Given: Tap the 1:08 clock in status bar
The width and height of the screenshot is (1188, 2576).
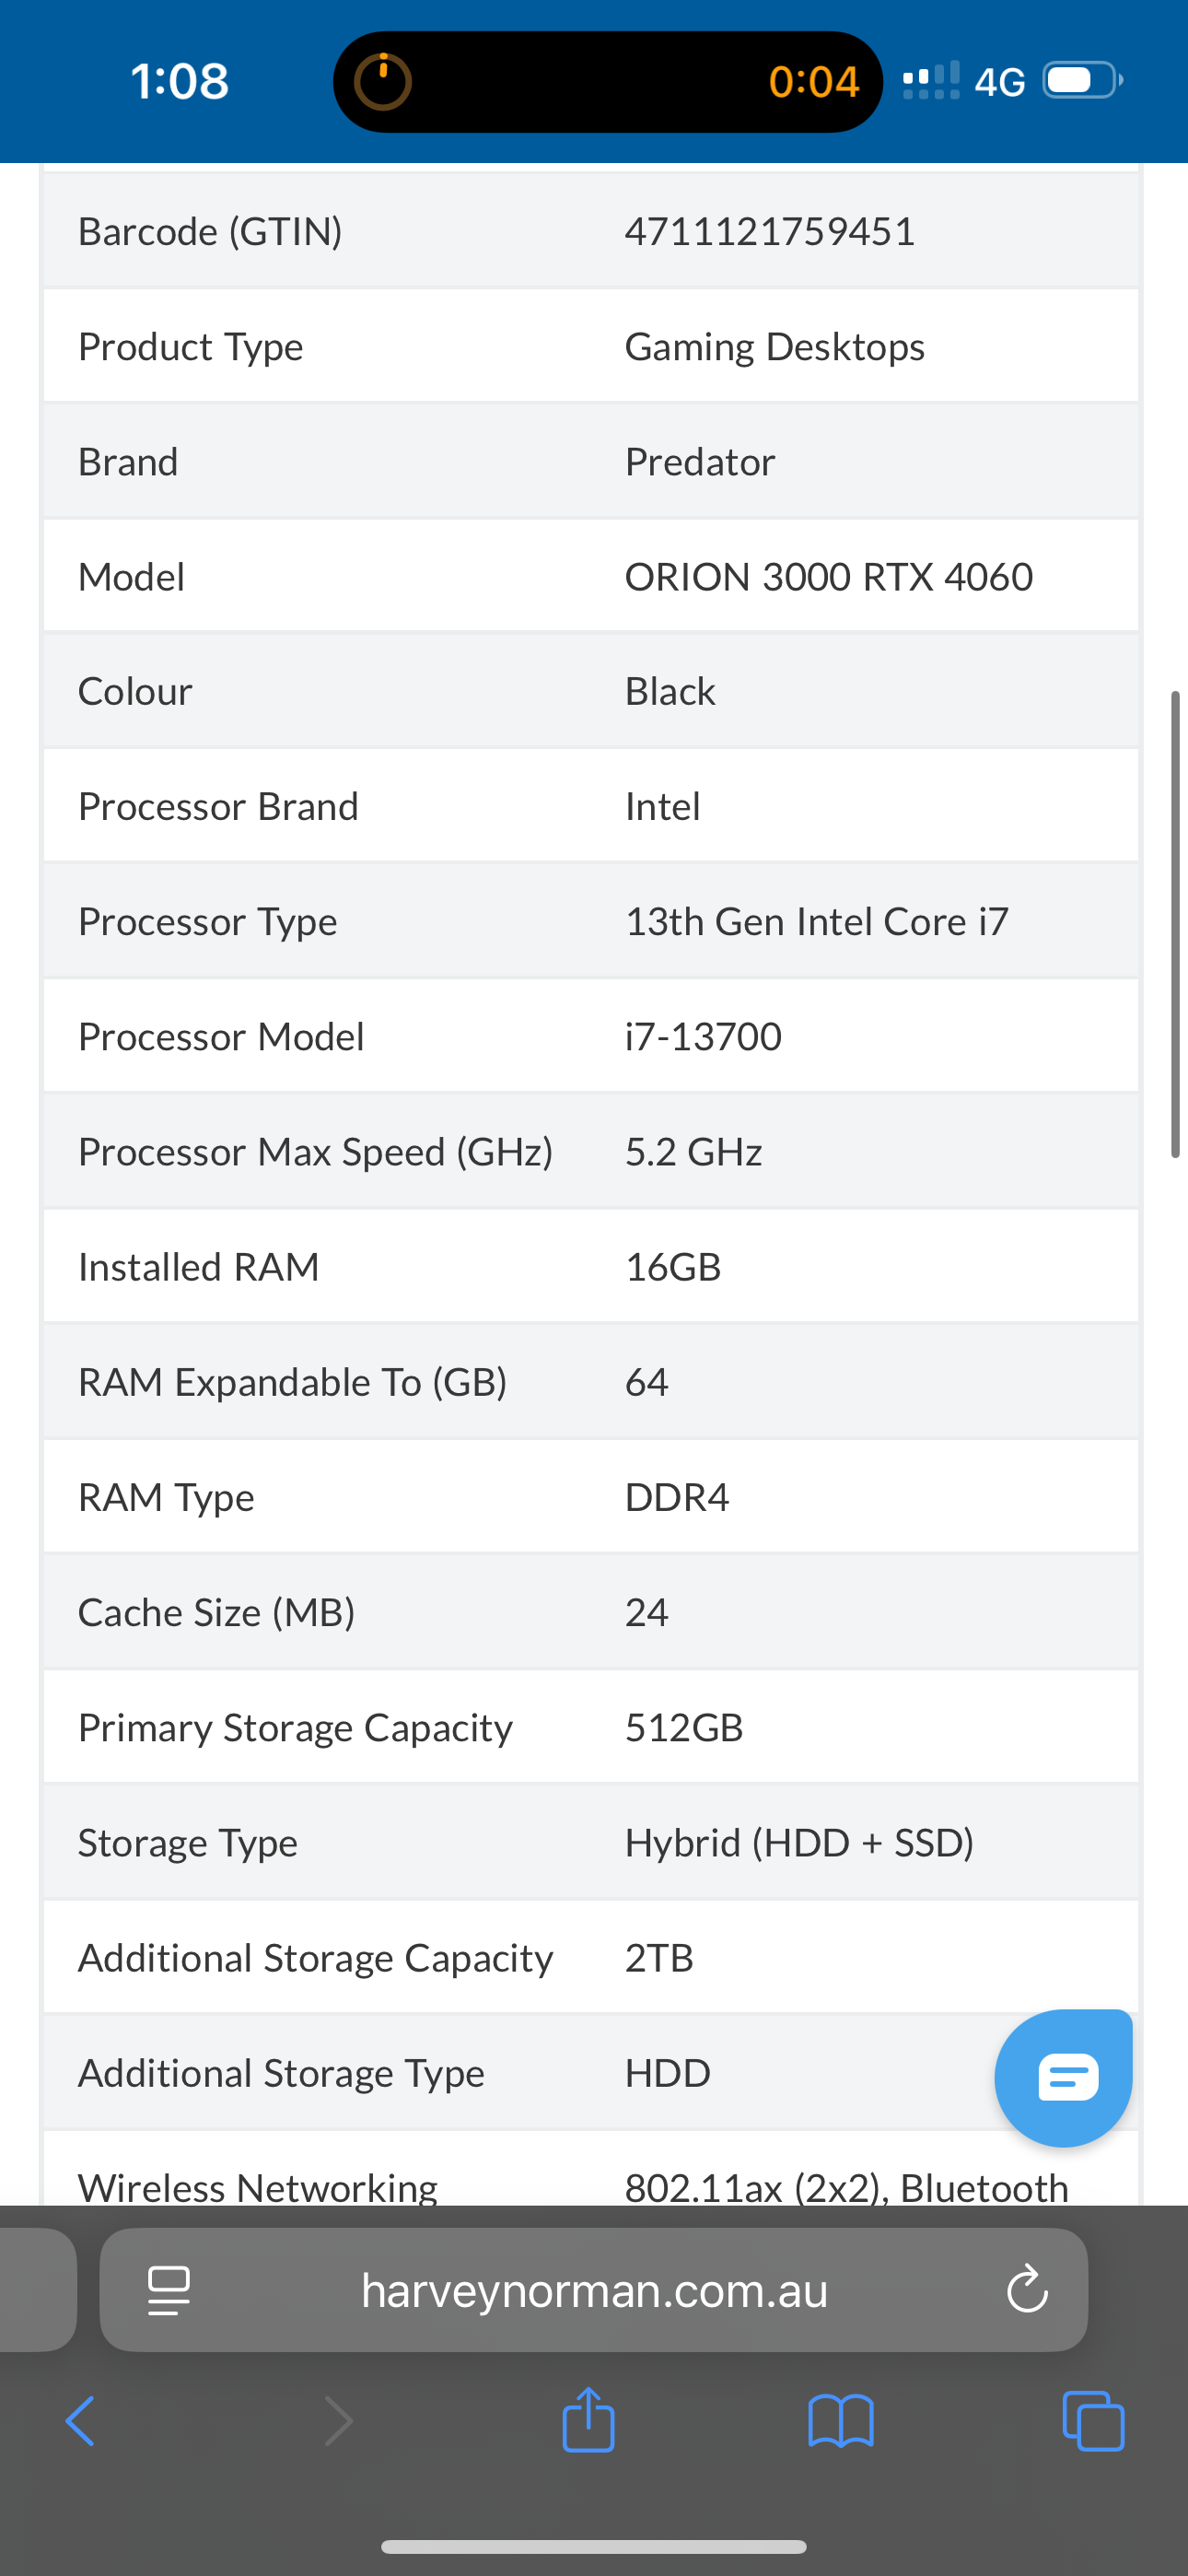Looking at the screenshot, I should click(179, 81).
